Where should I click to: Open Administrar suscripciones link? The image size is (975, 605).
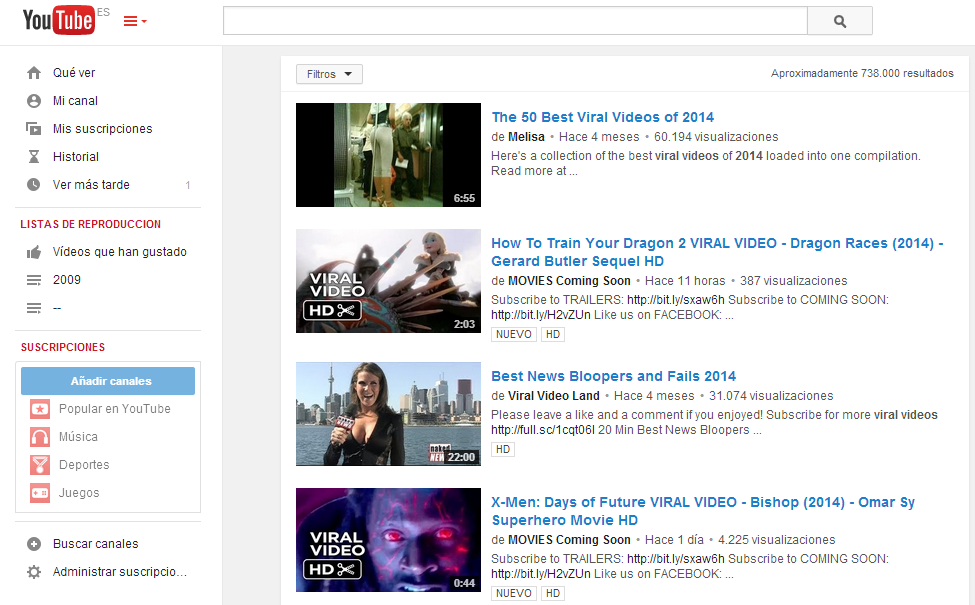(119, 571)
